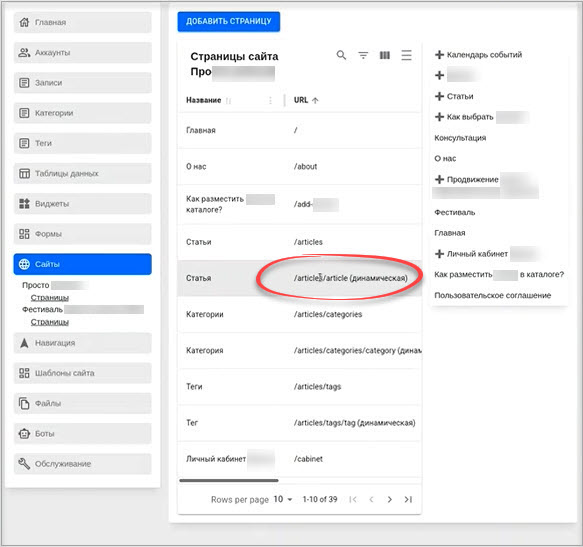Click the Виджеты widgets icon
This screenshot has height=547, width=583.
pos(24,203)
